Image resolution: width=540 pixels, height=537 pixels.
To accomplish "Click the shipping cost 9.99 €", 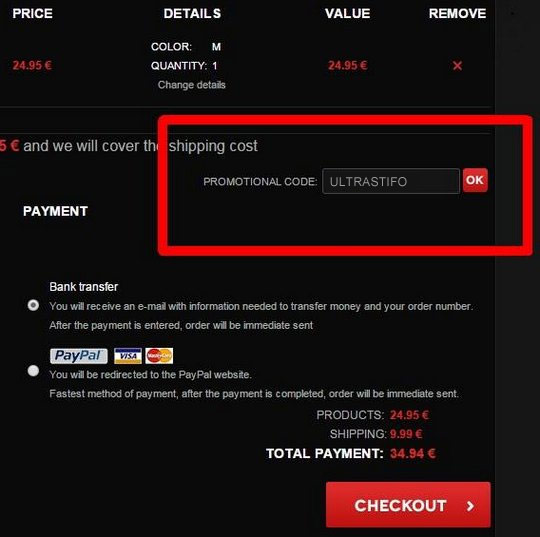I will [x=406, y=434].
